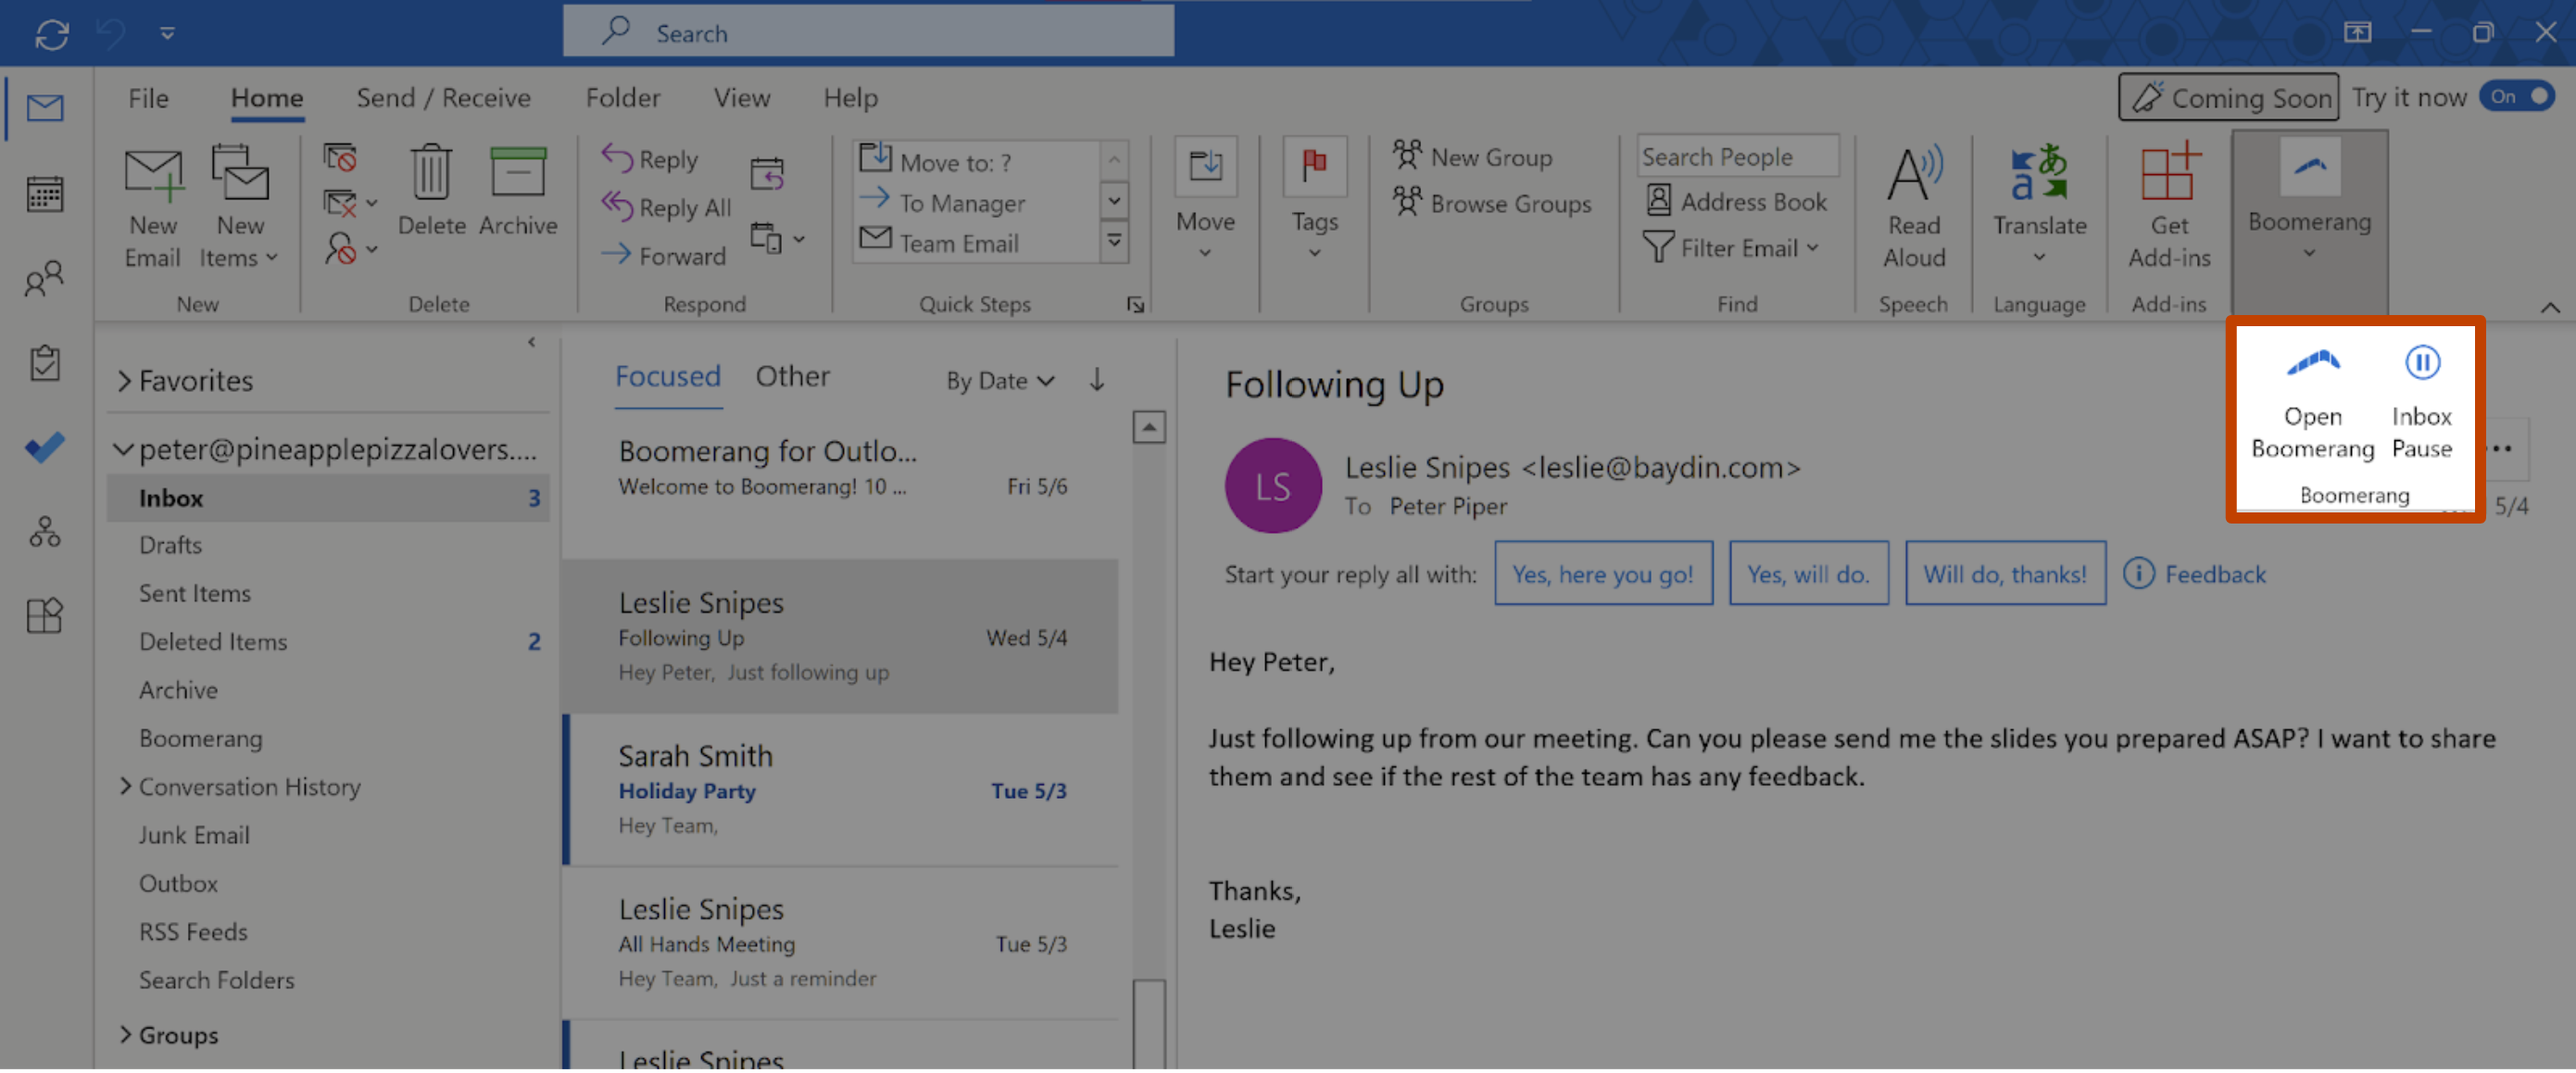The width and height of the screenshot is (2576, 1073).
Task: Delete the selected message
Action: click(432, 190)
